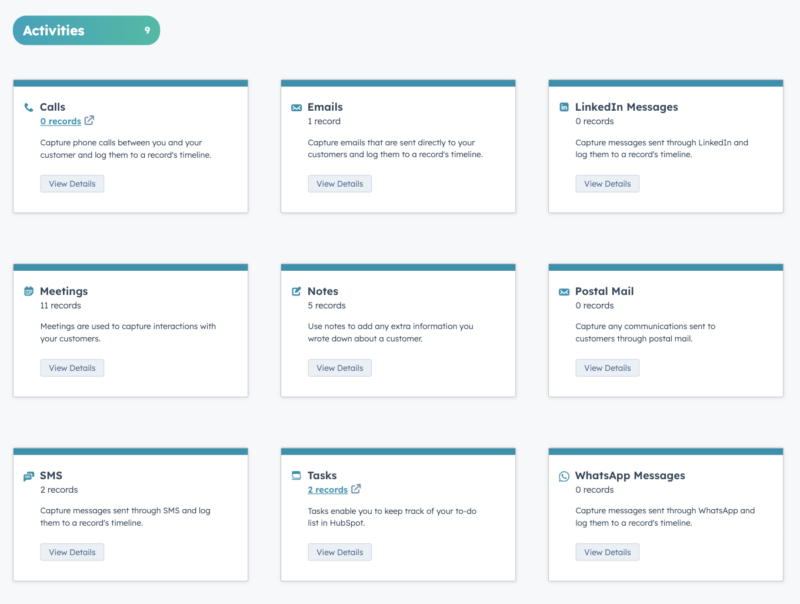Click the Activities section header pill
The width and height of the screenshot is (800, 604).
86,31
